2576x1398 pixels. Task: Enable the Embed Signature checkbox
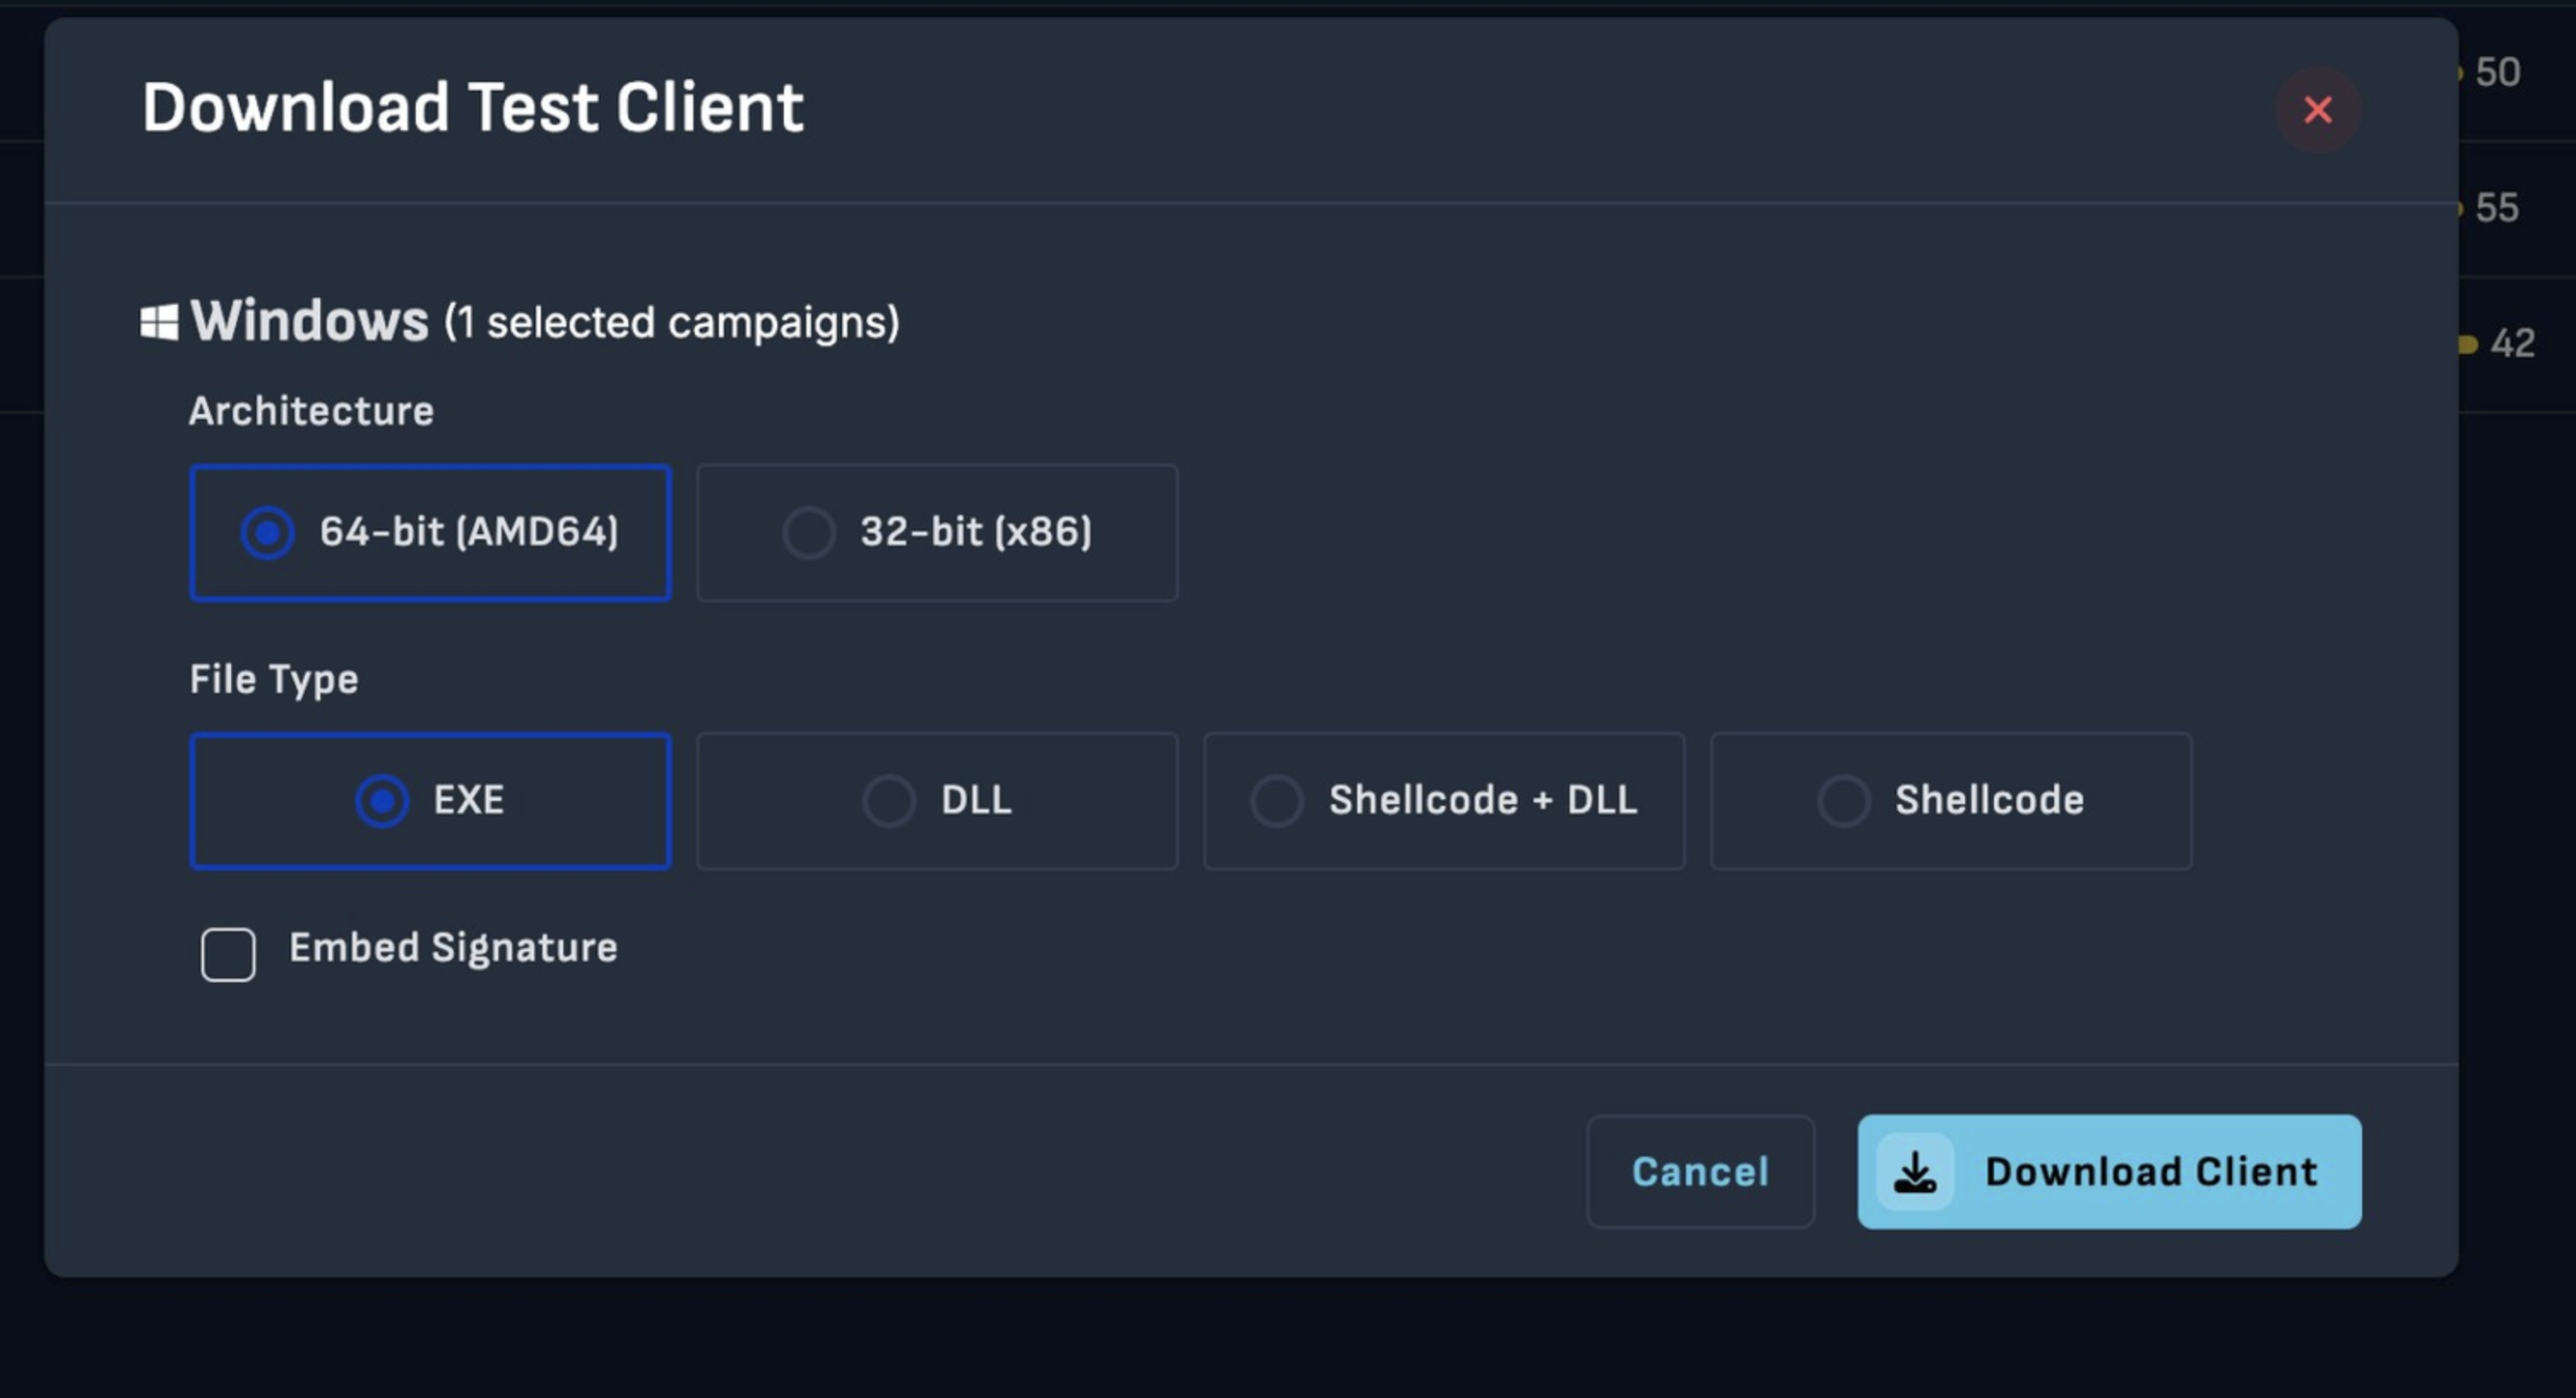(228, 954)
